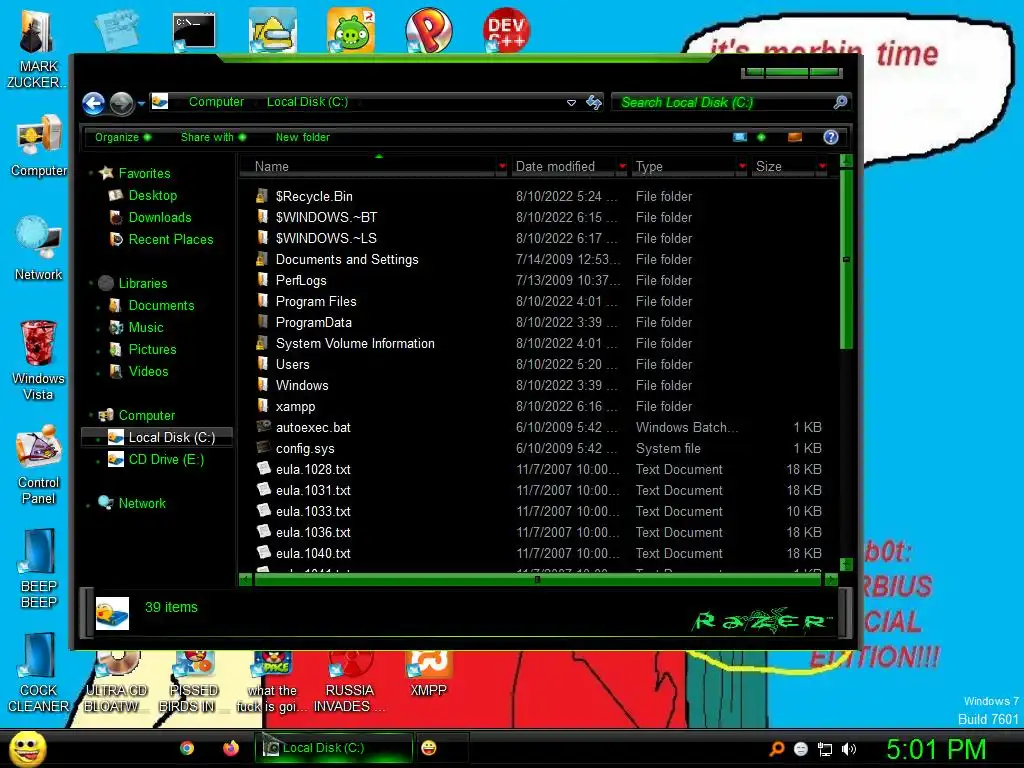
Task: Select the Documents and Settings folder icon
Action: 262,259
